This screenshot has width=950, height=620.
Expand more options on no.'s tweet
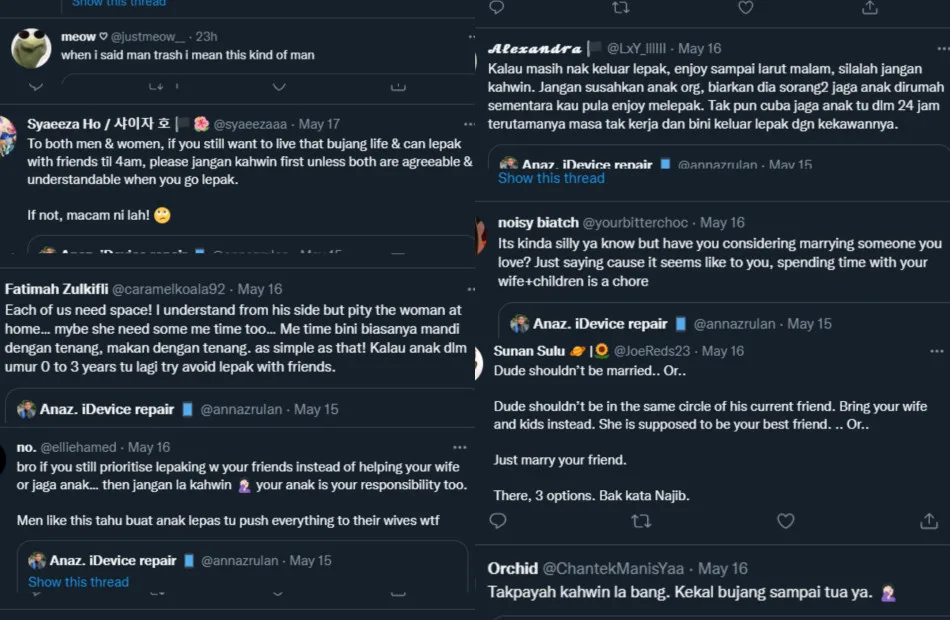coord(460,447)
